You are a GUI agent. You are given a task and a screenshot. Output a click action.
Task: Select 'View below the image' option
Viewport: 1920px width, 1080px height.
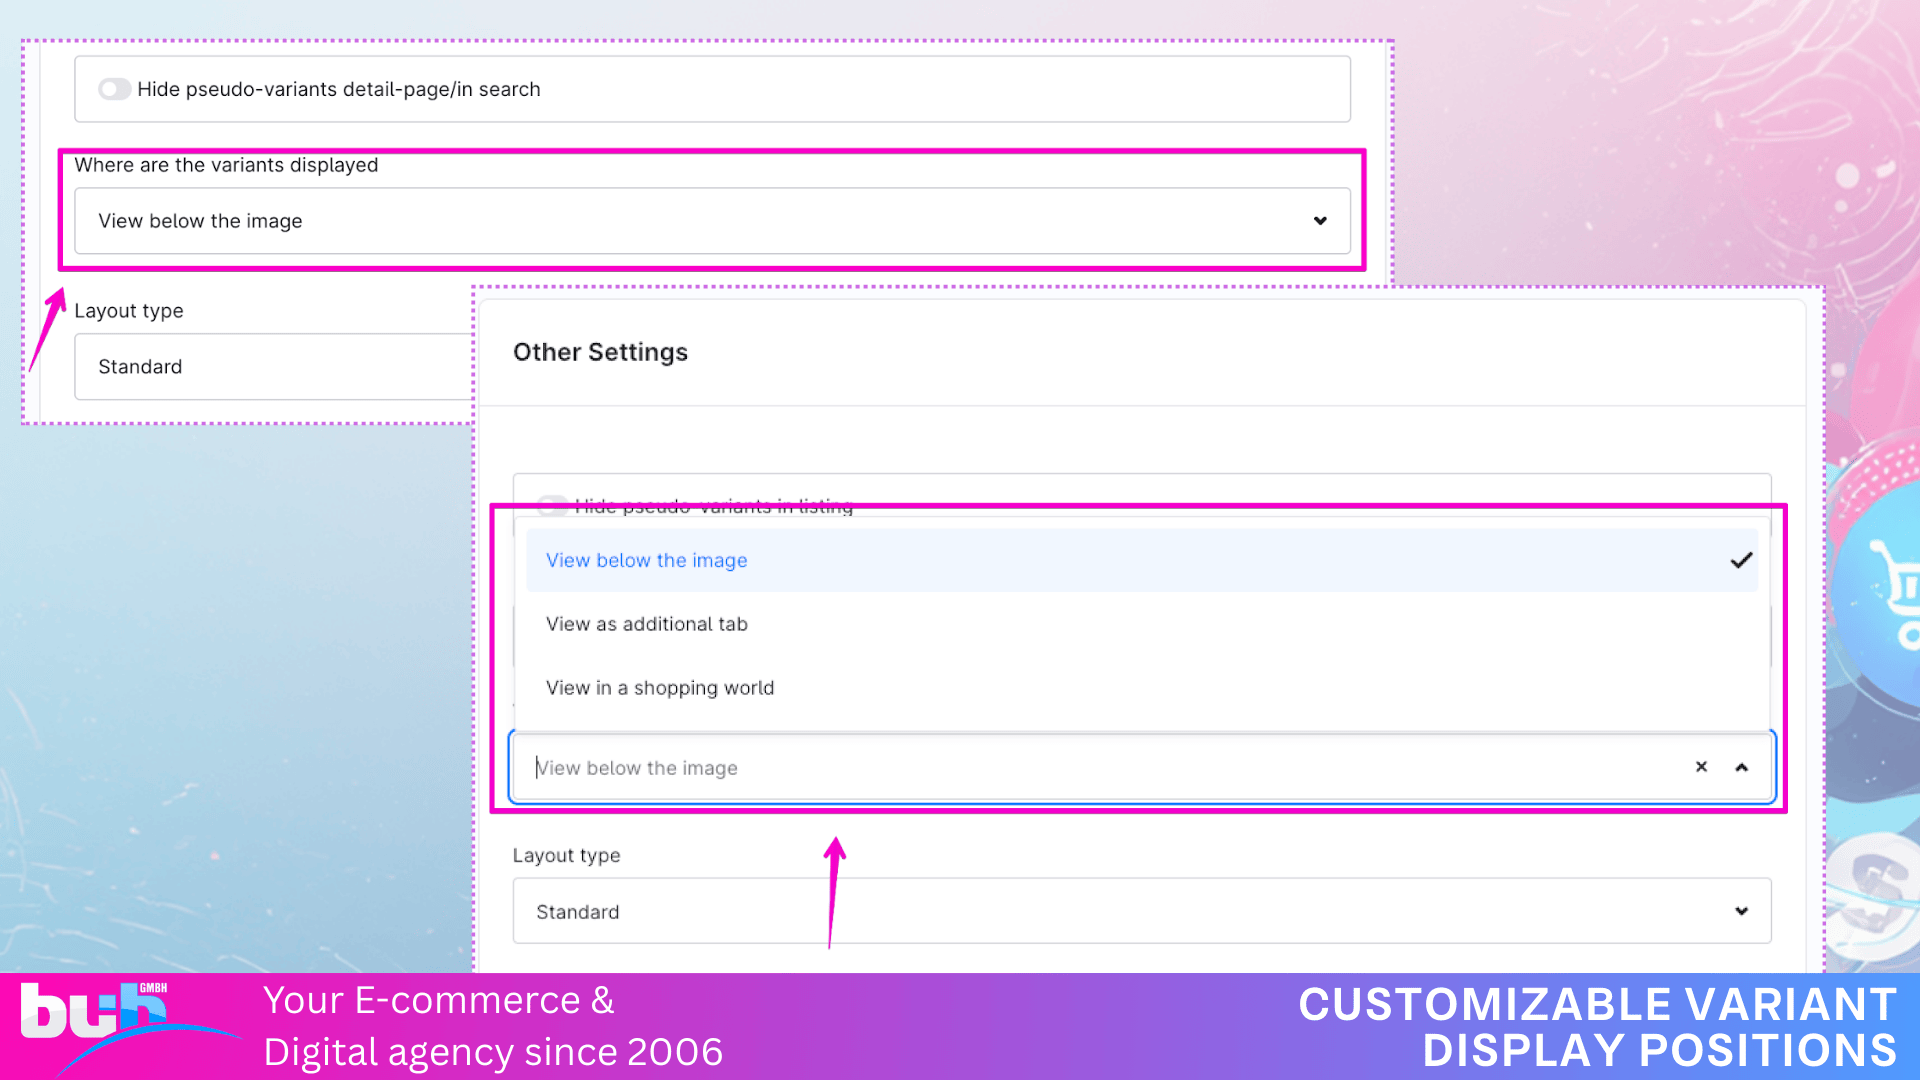pyautogui.click(x=646, y=561)
